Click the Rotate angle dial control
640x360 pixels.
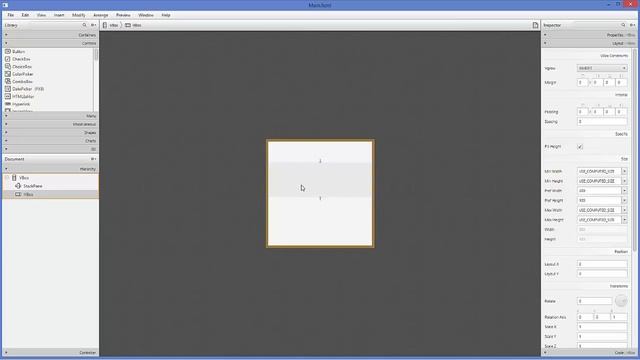(x=621, y=301)
